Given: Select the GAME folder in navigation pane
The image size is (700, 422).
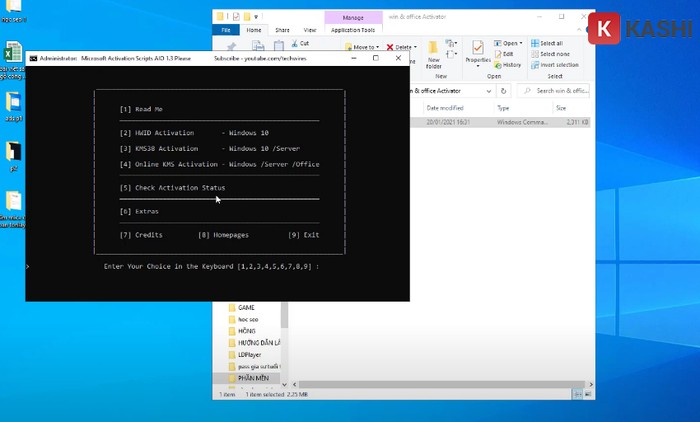Looking at the screenshot, I should coord(245,307).
